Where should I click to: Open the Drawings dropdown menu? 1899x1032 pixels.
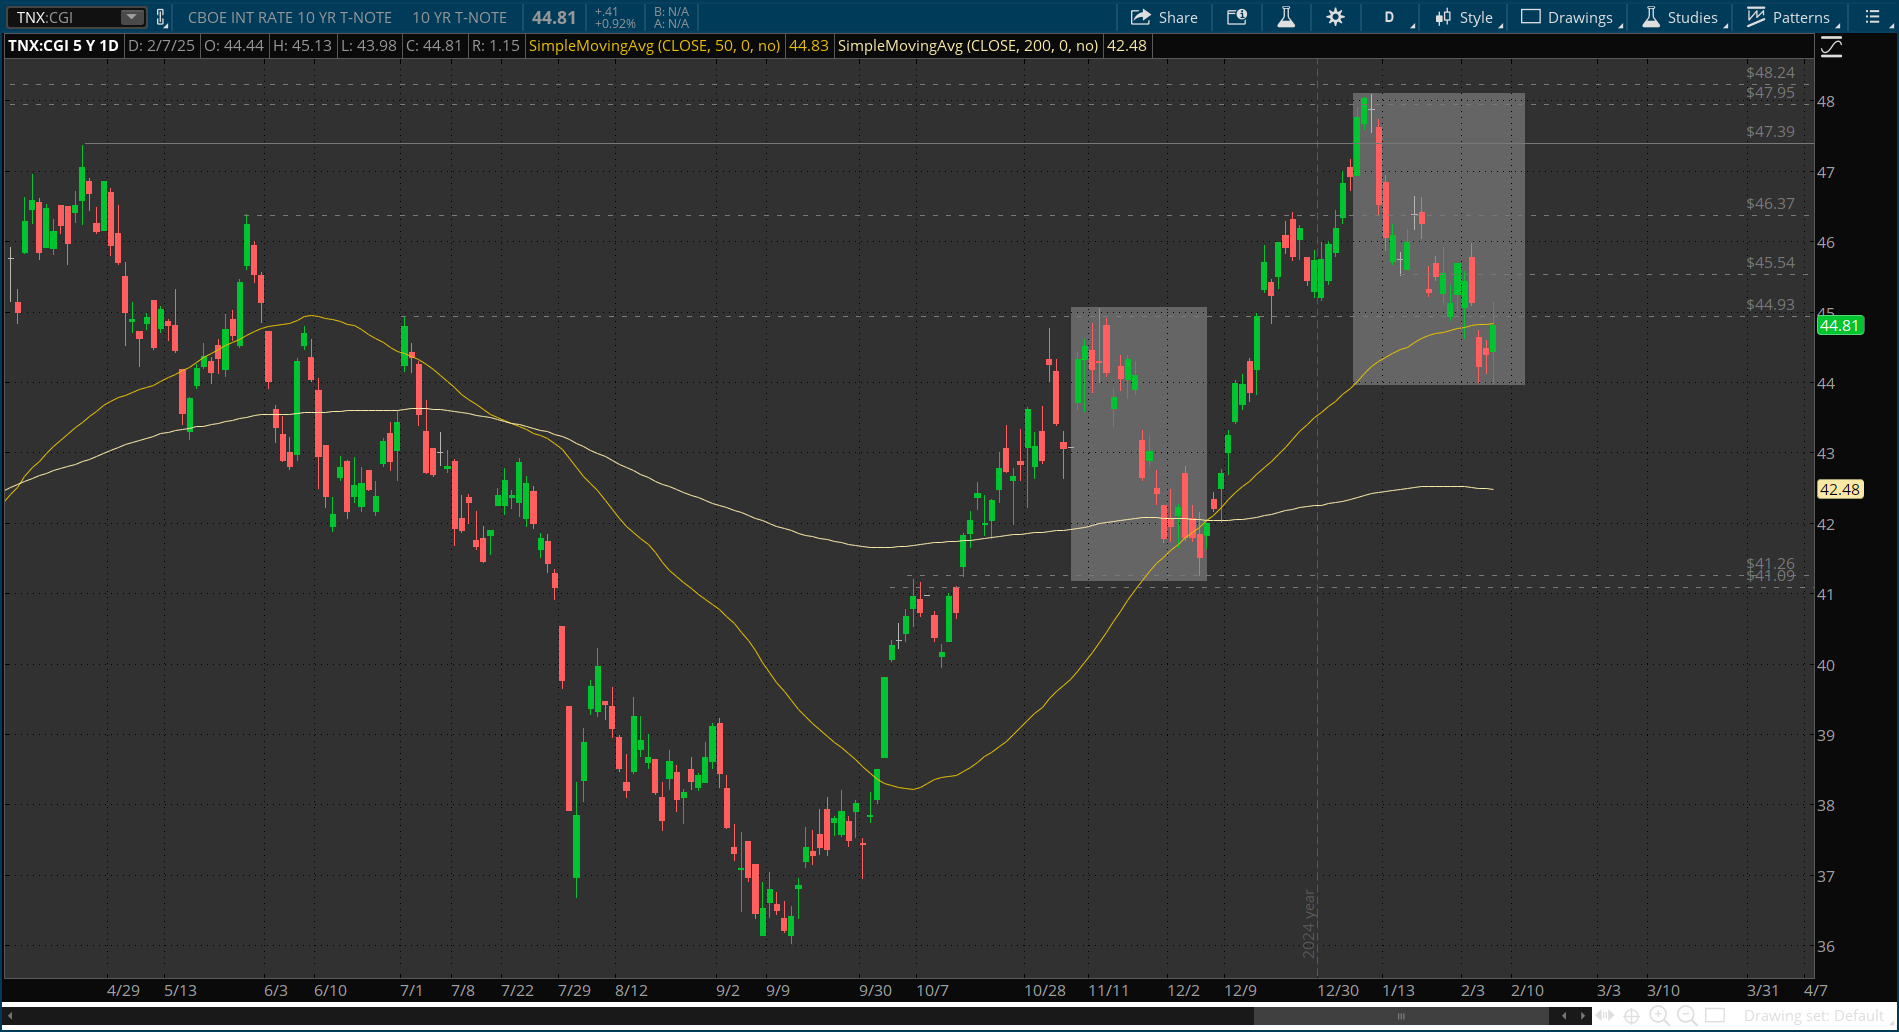[x=1571, y=17]
